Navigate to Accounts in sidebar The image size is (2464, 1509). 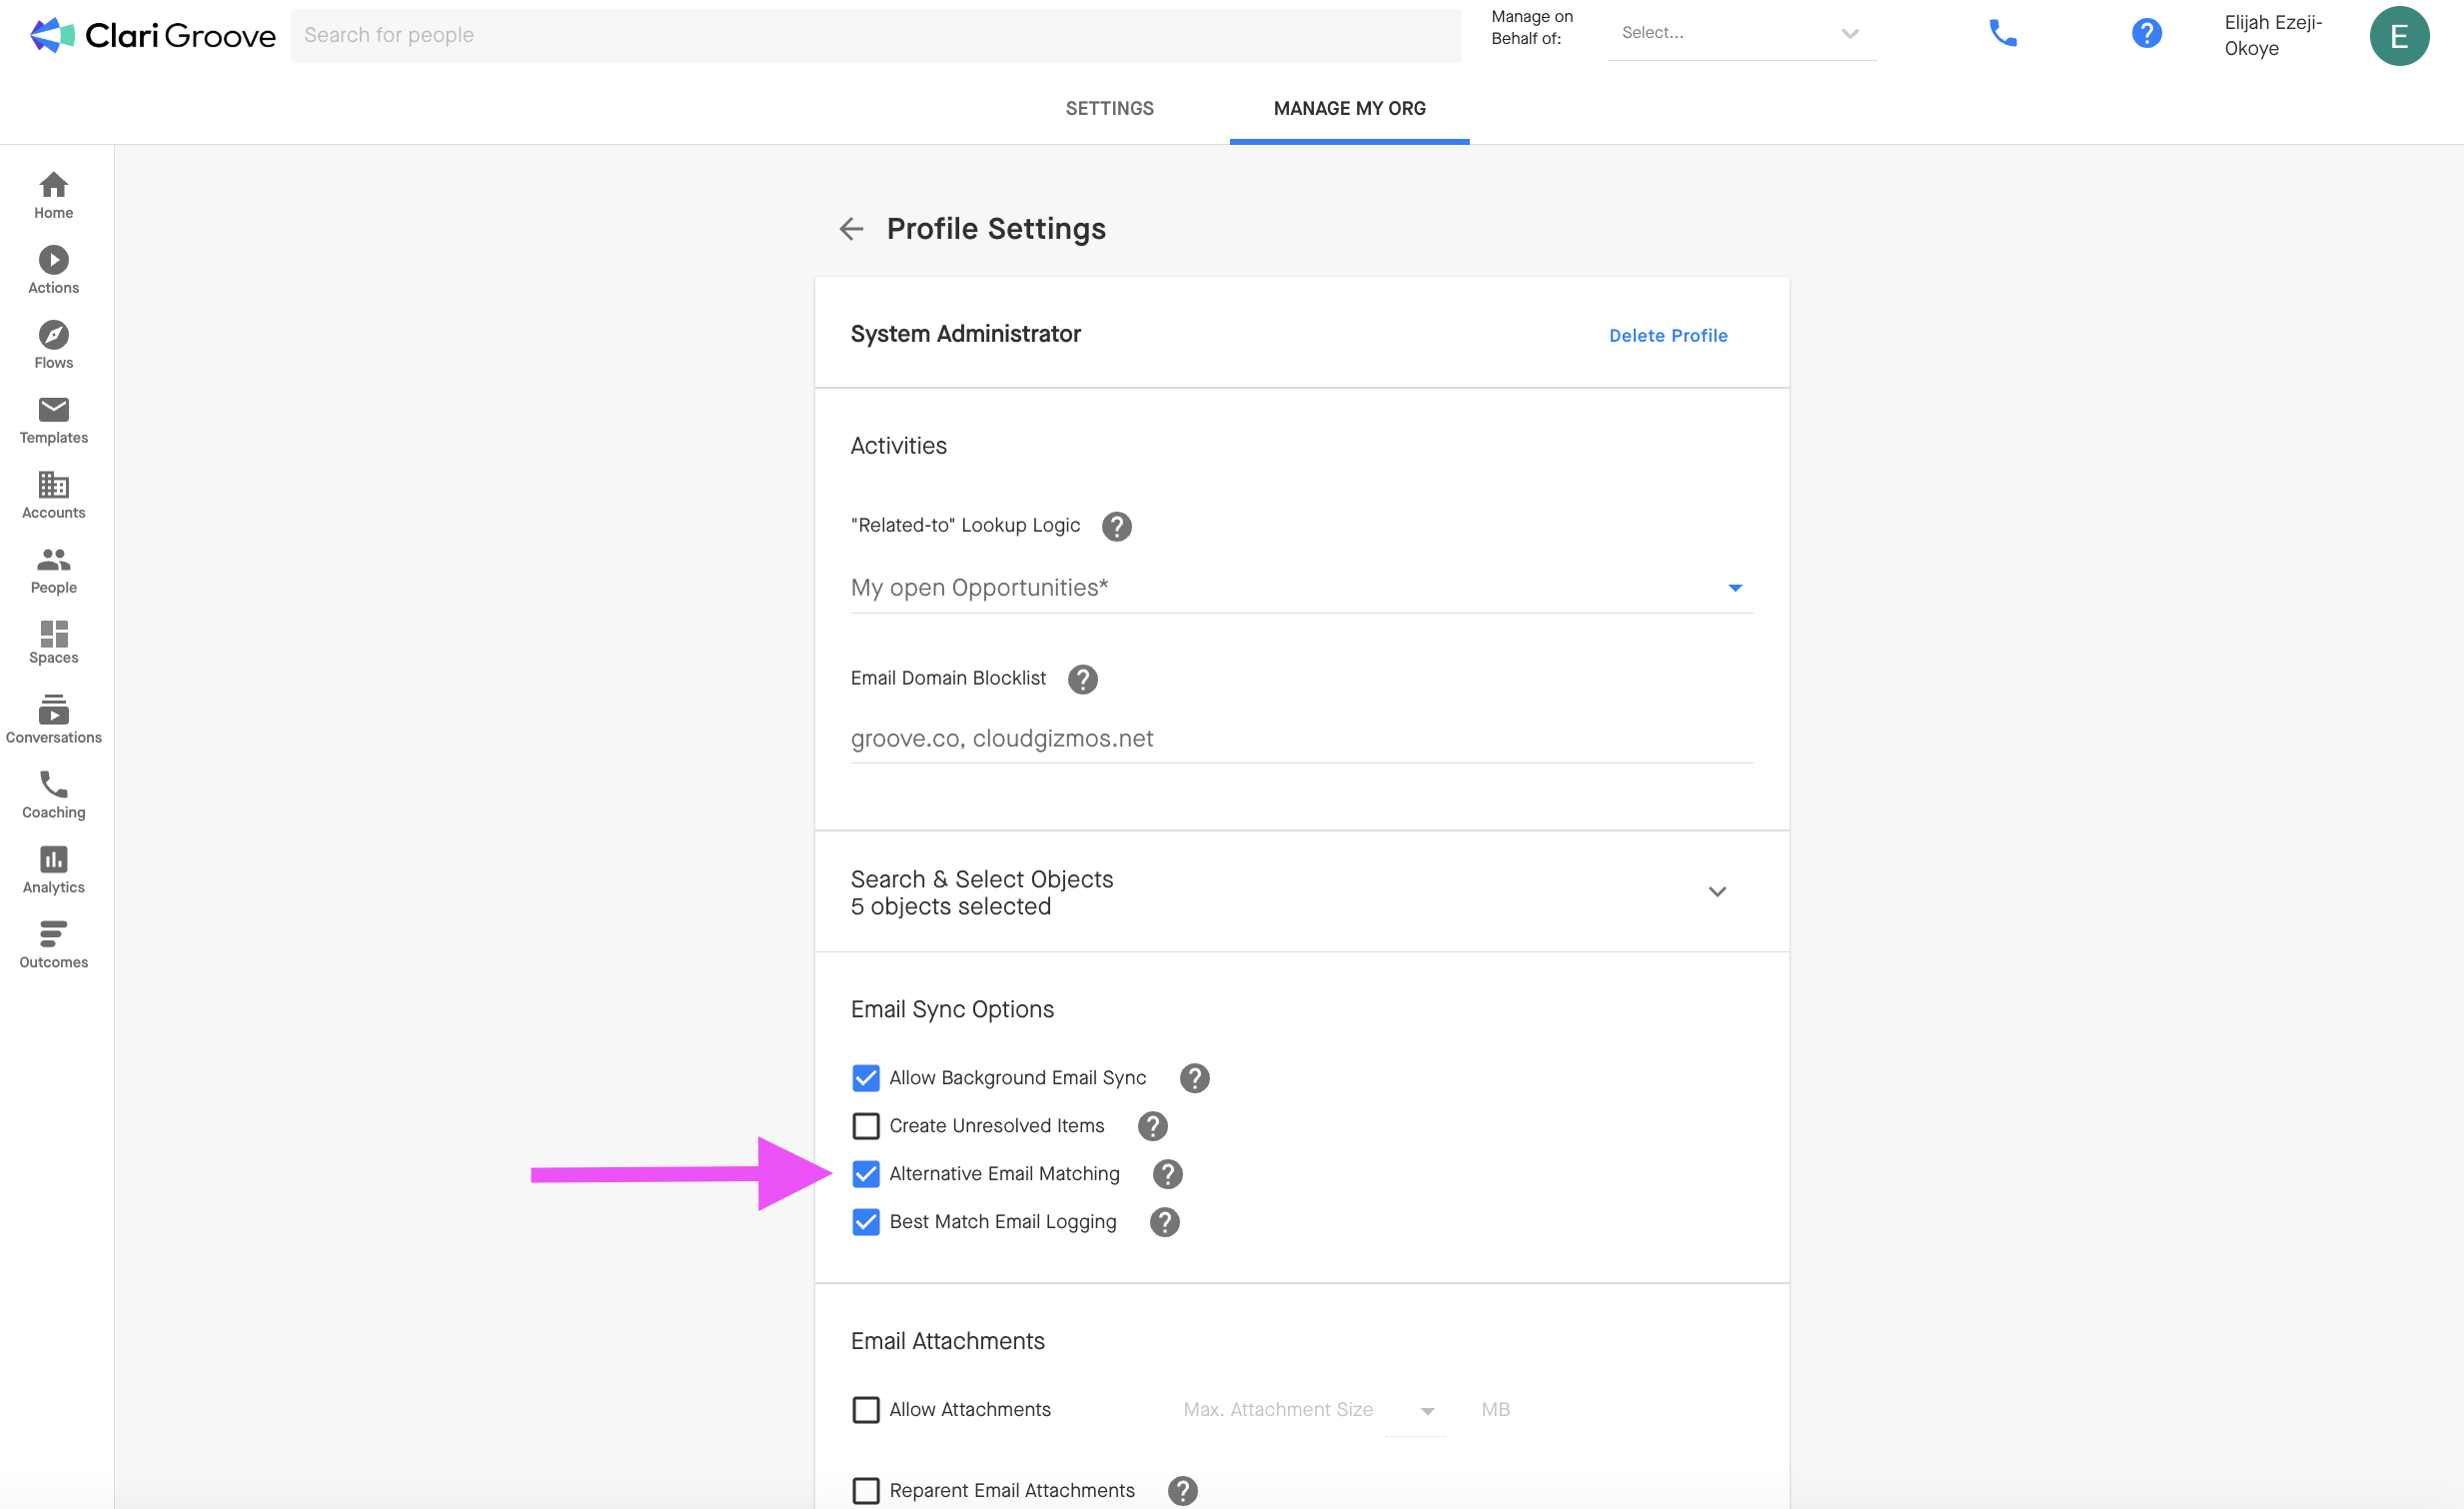[x=53, y=495]
